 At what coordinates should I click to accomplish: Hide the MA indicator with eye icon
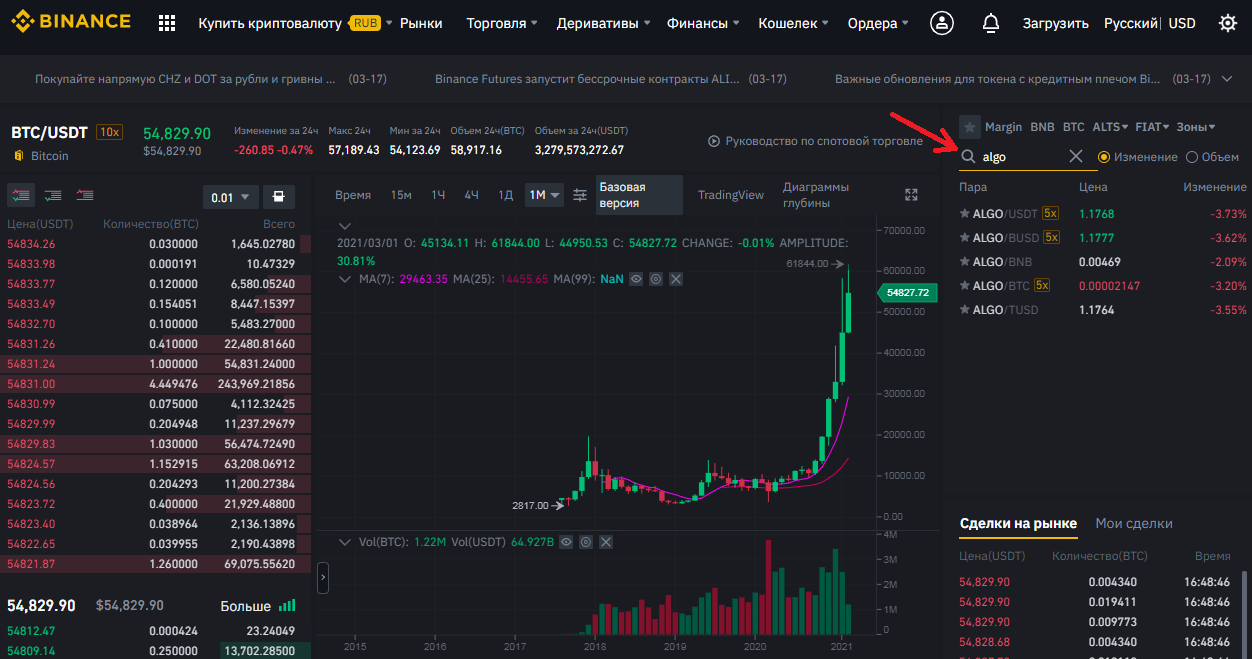636,279
